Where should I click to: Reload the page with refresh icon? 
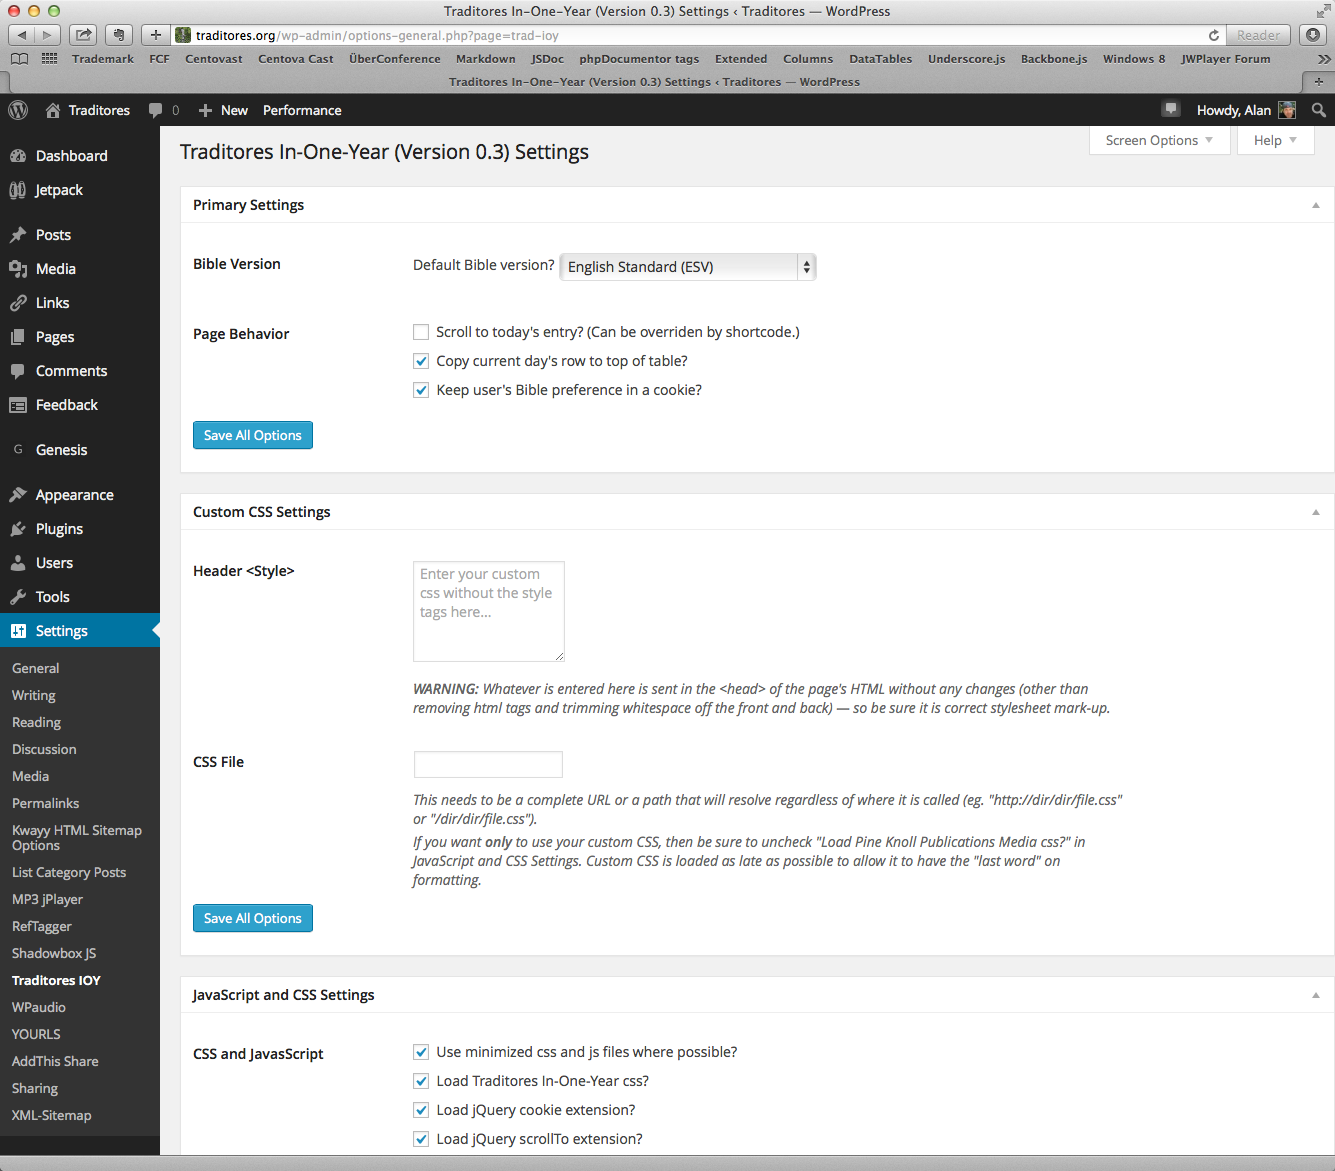click(1214, 35)
